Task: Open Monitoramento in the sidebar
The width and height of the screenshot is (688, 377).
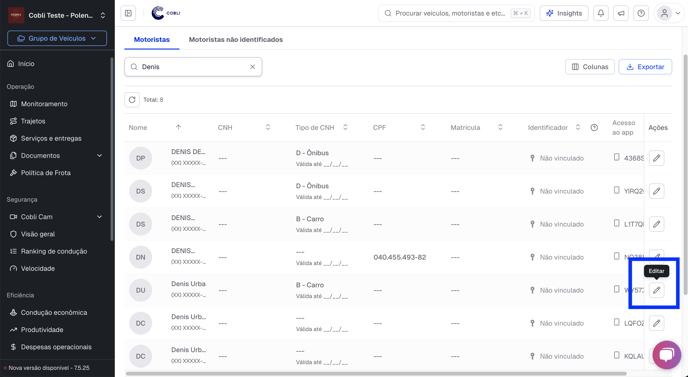Action: 44,104
